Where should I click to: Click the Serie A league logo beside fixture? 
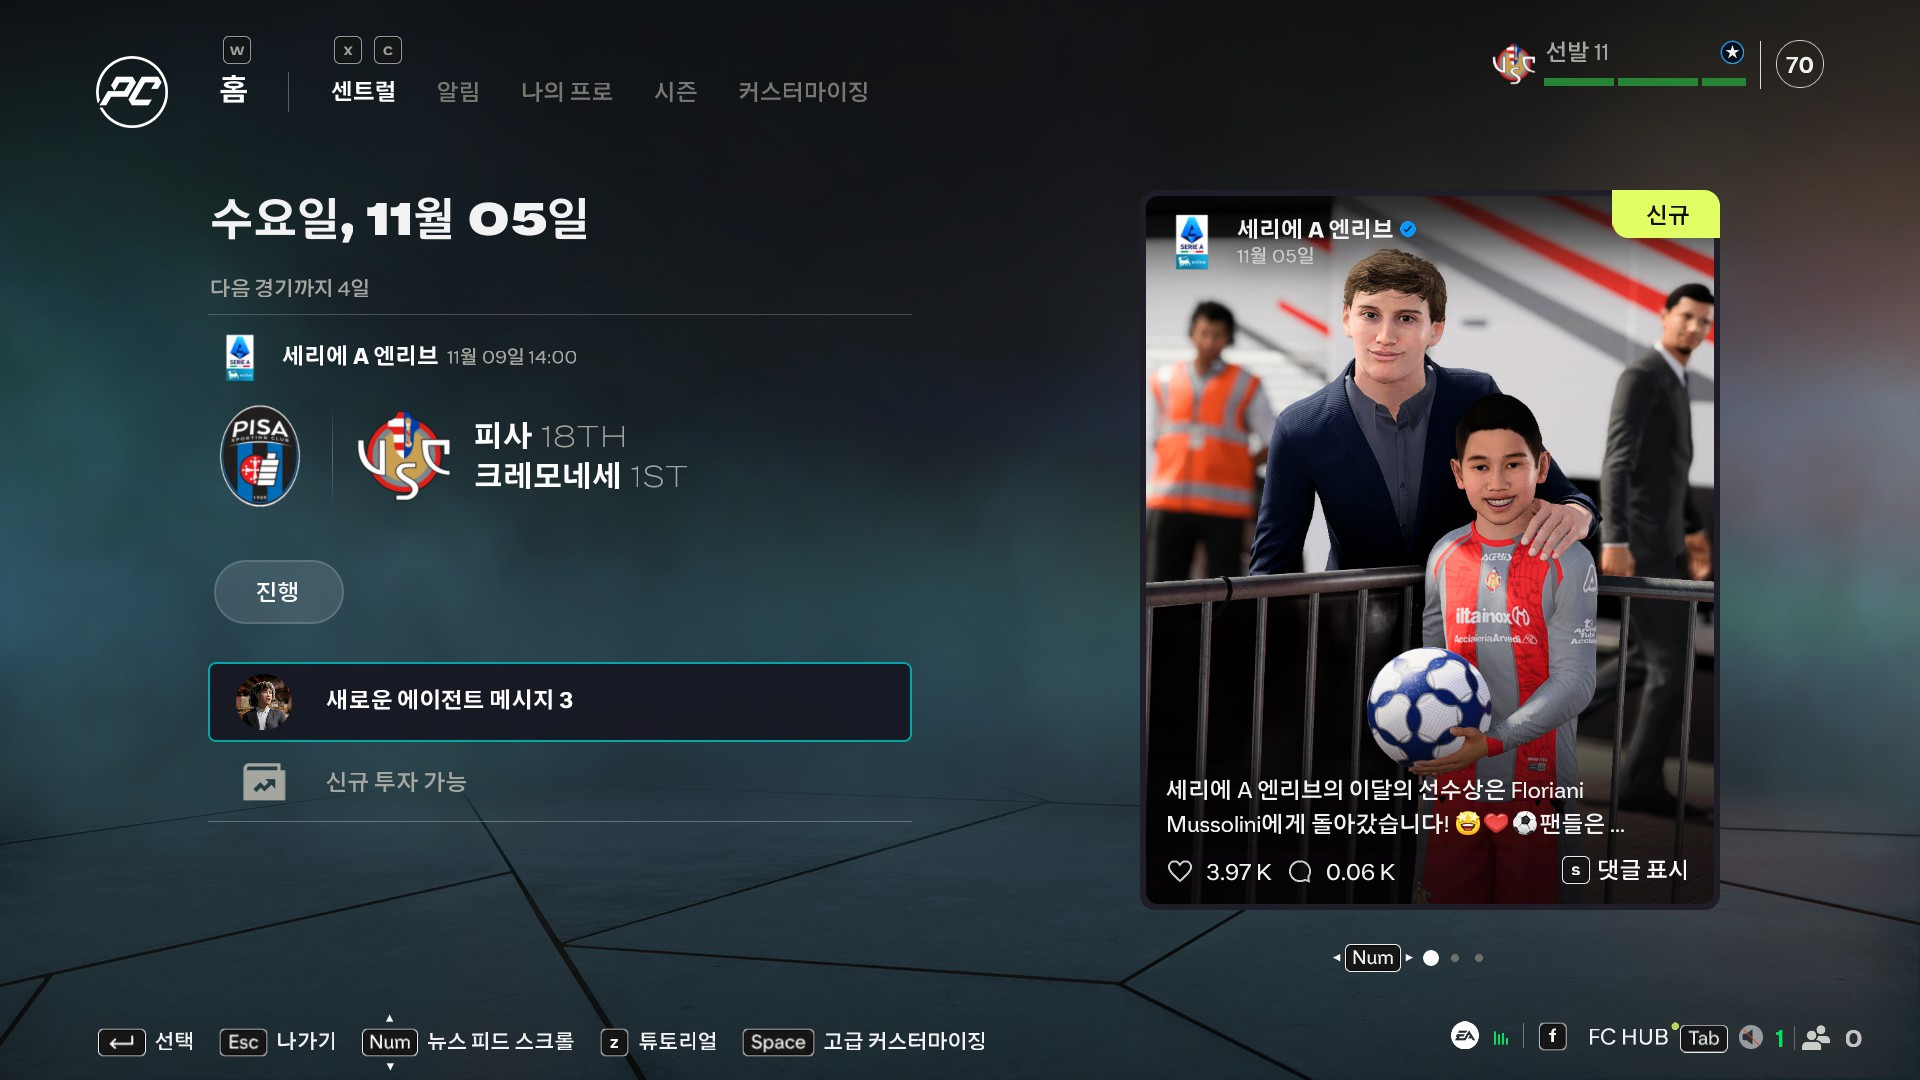(x=240, y=357)
